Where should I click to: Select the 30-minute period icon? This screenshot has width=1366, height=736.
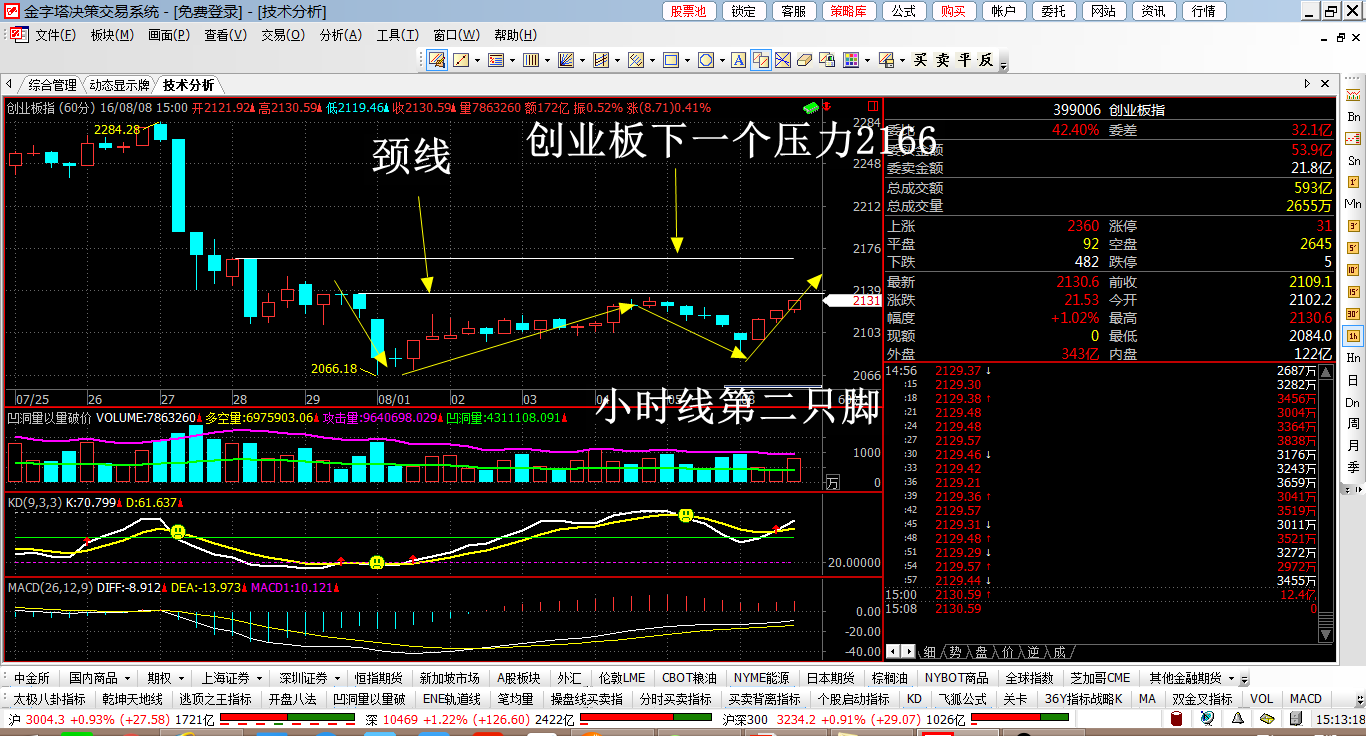click(x=1353, y=313)
